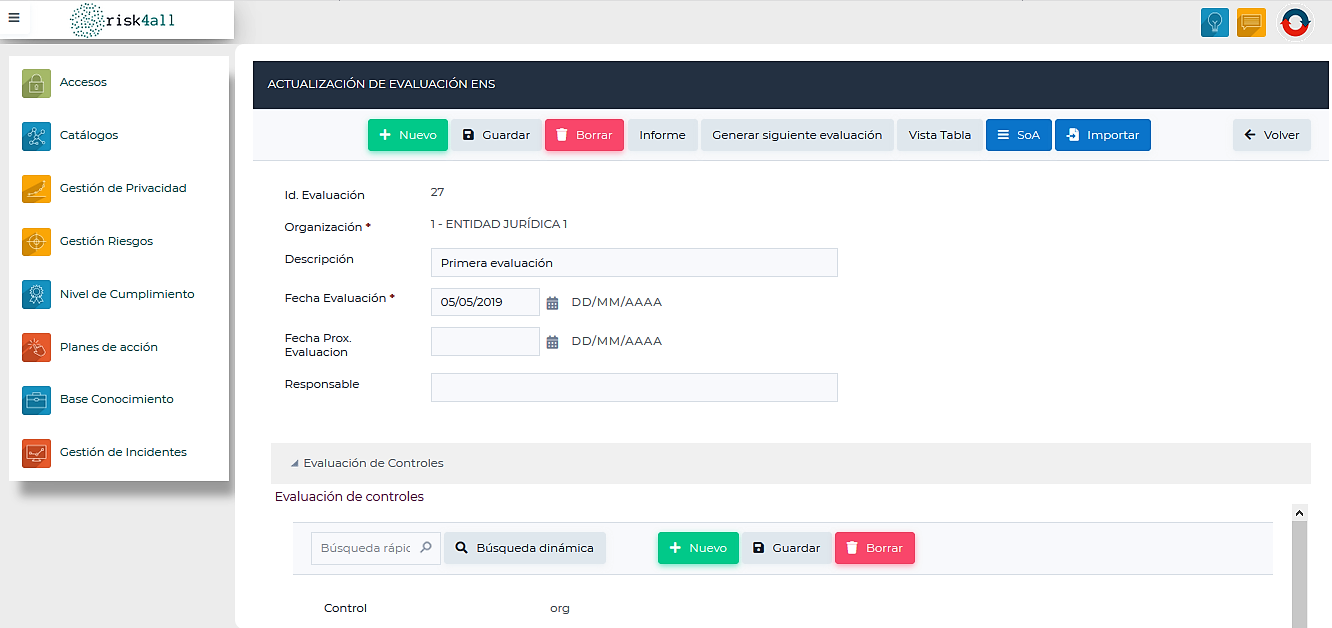Go back with Volver button
Image resolution: width=1332 pixels, height=628 pixels.
point(1272,135)
